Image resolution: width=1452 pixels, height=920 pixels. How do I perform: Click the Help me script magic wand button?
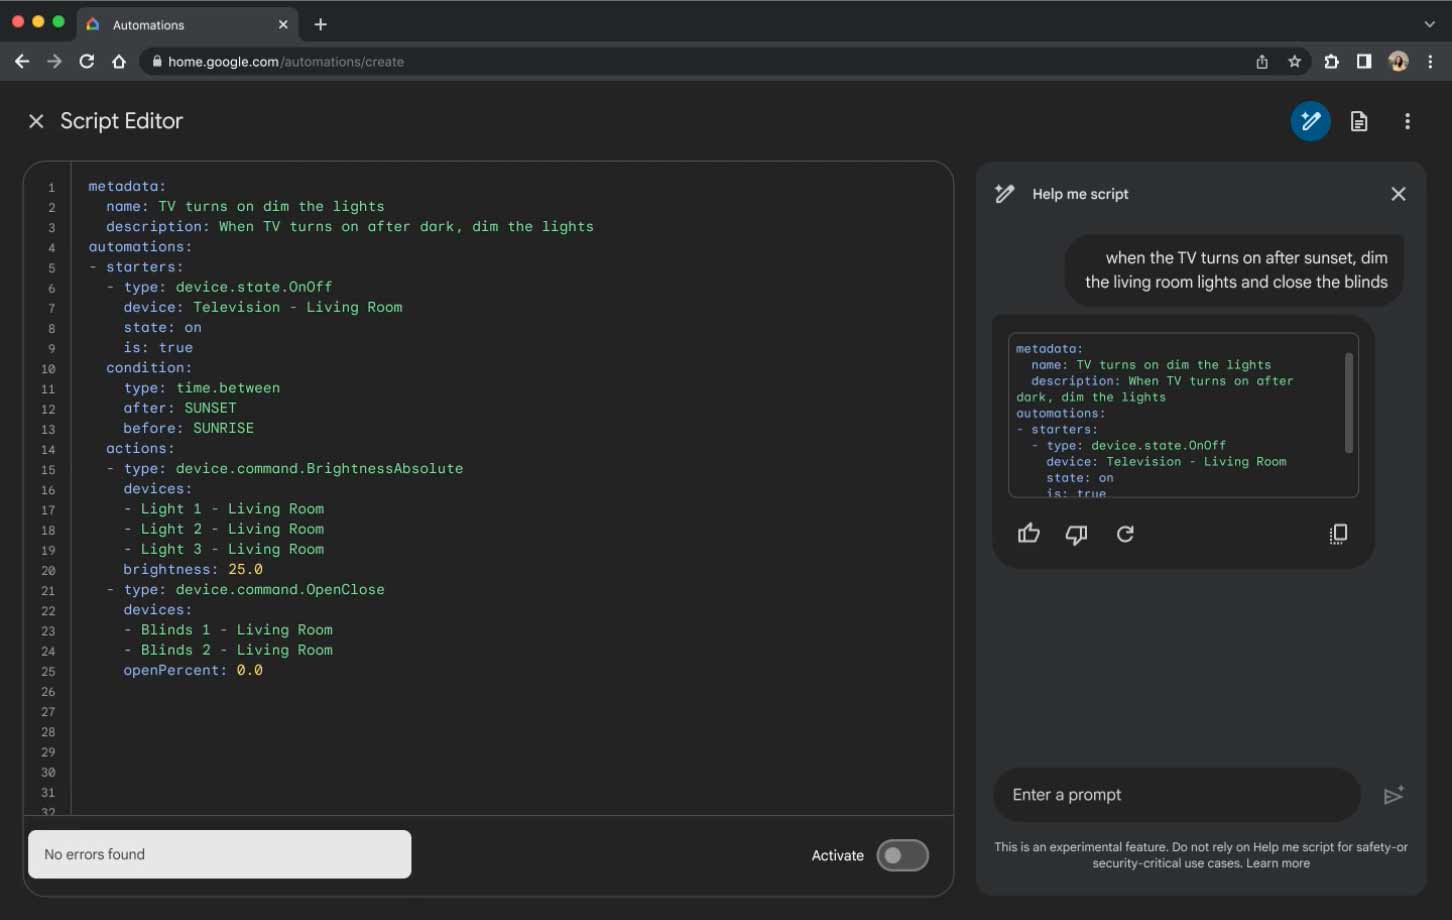[1309, 122]
